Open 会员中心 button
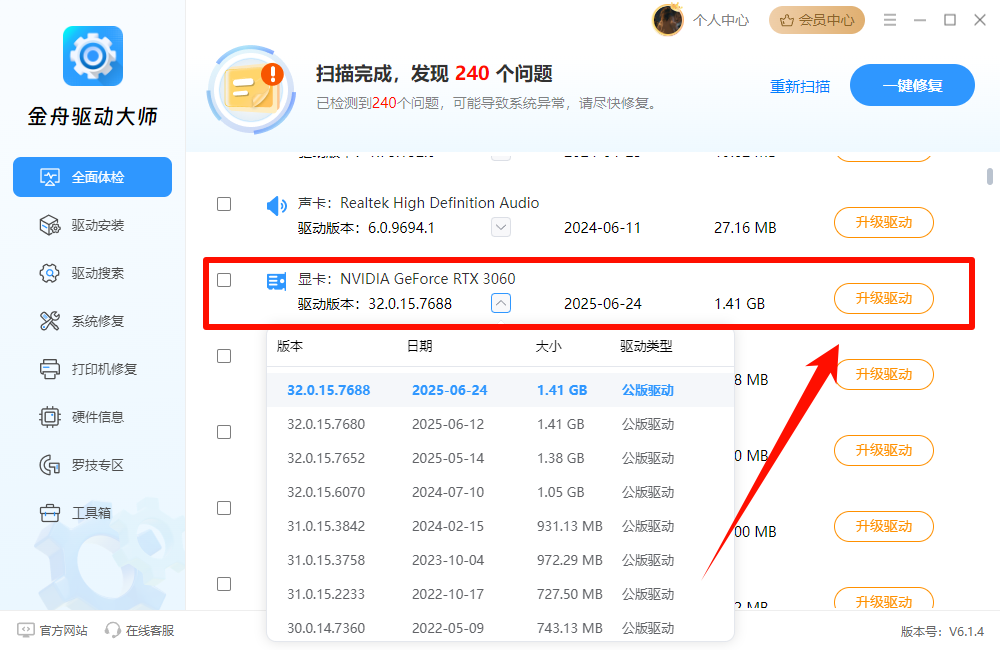 [x=817, y=20]
